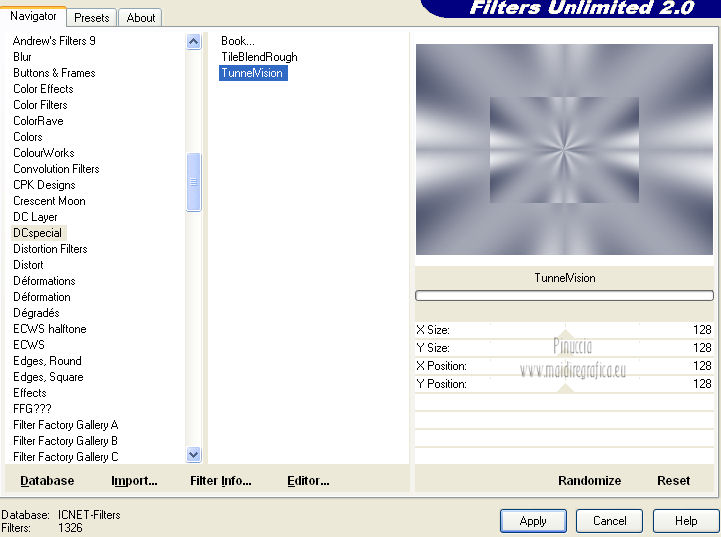
Task: Select the Blur category
Action: [x=22, y=57]
